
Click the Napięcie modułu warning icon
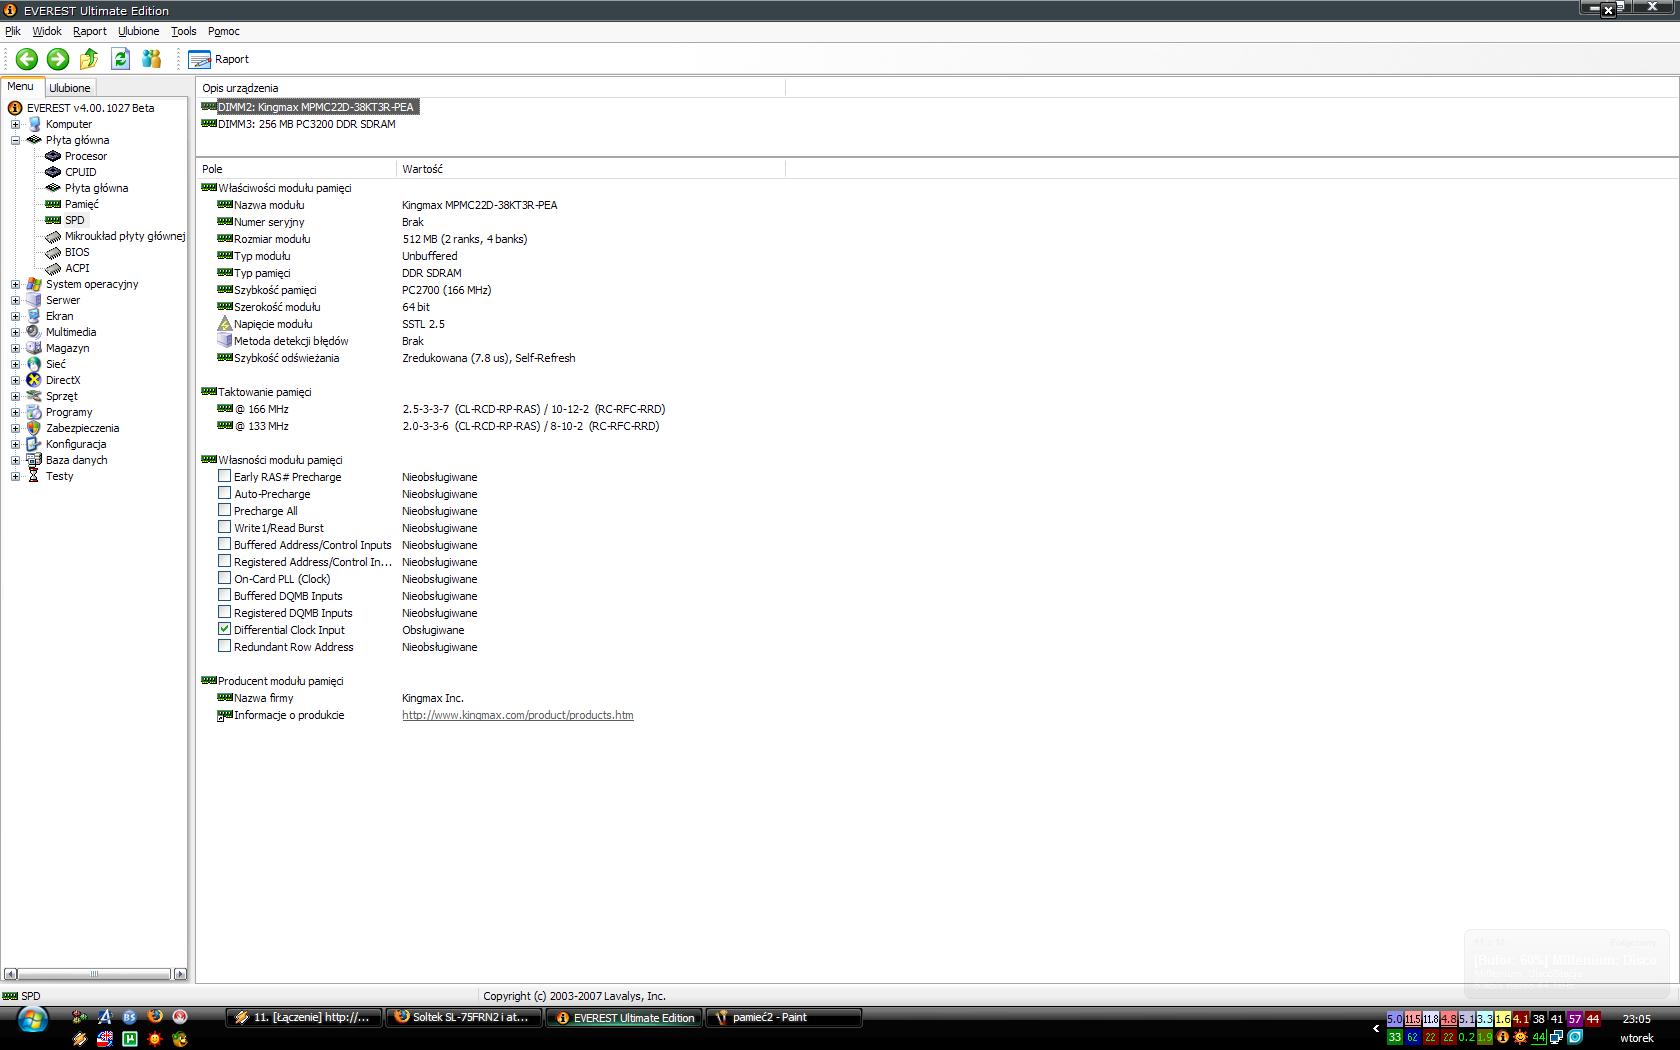point(225,324)
